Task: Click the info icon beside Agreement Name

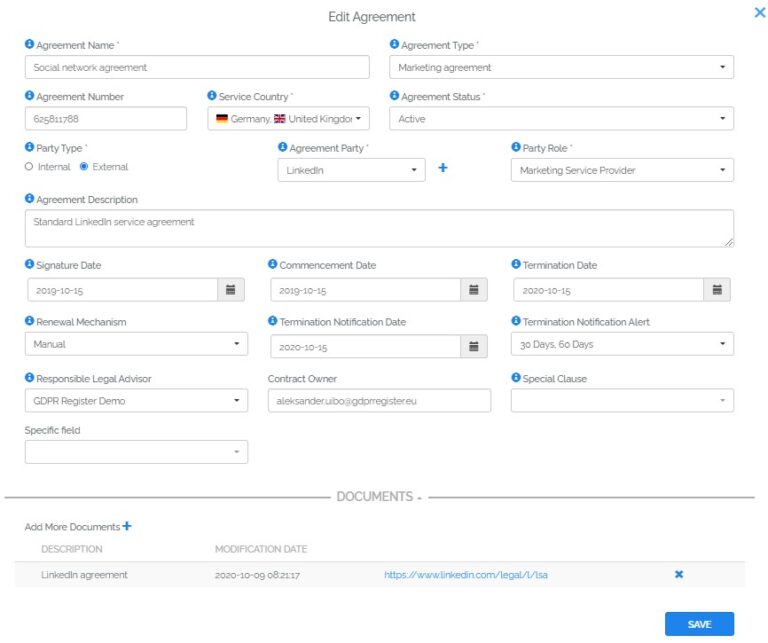Action: pos(29,45)
